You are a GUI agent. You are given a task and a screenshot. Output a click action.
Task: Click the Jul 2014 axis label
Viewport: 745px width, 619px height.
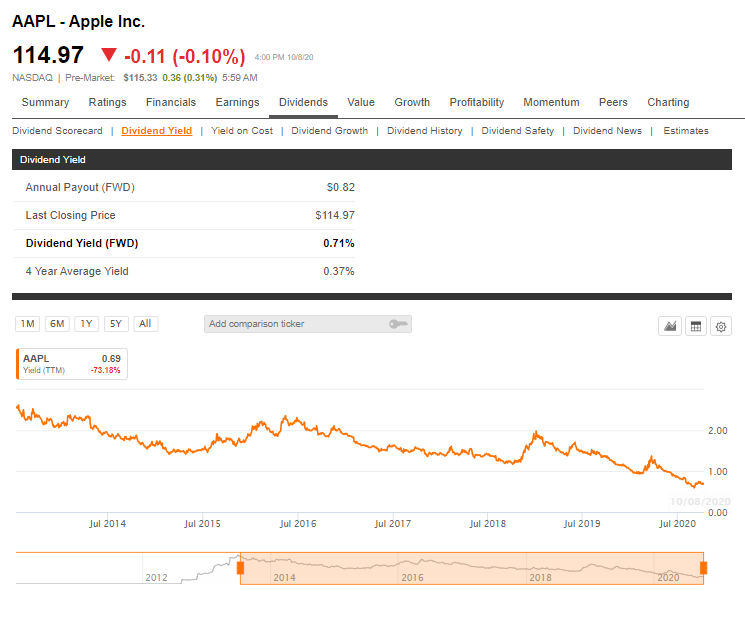pos(107,524)
